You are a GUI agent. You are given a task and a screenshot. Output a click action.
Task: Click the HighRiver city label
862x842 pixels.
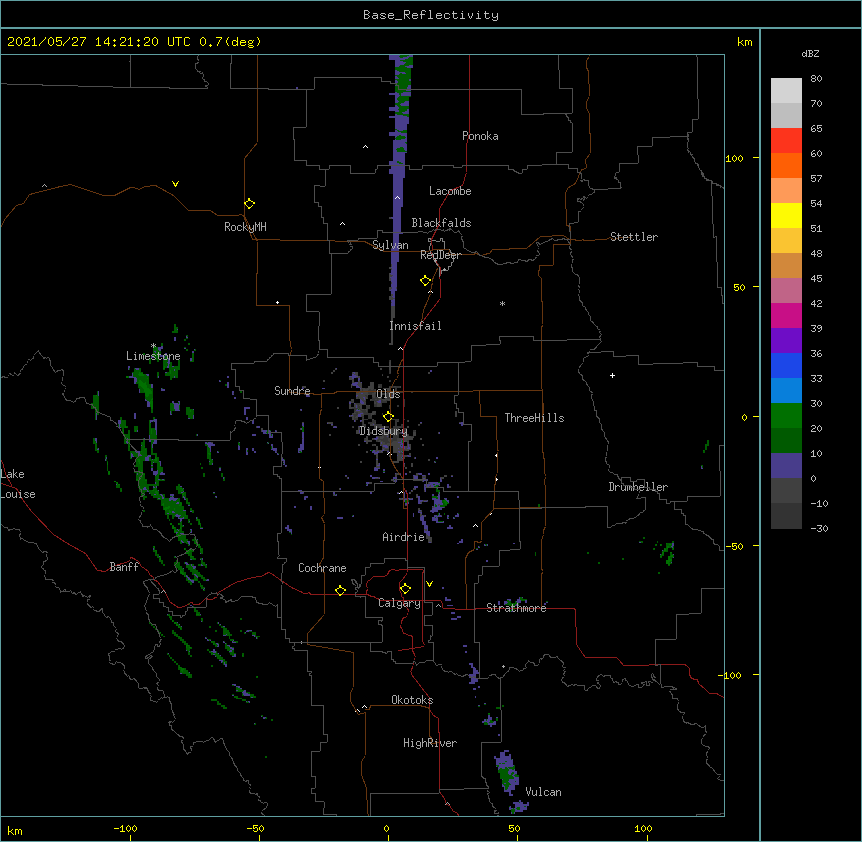click(430, 743)
